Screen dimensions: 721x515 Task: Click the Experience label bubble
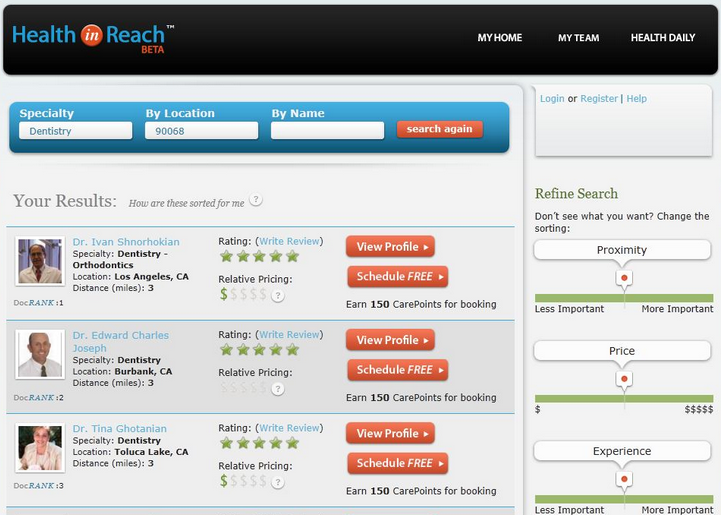click(x=622, y=452)
